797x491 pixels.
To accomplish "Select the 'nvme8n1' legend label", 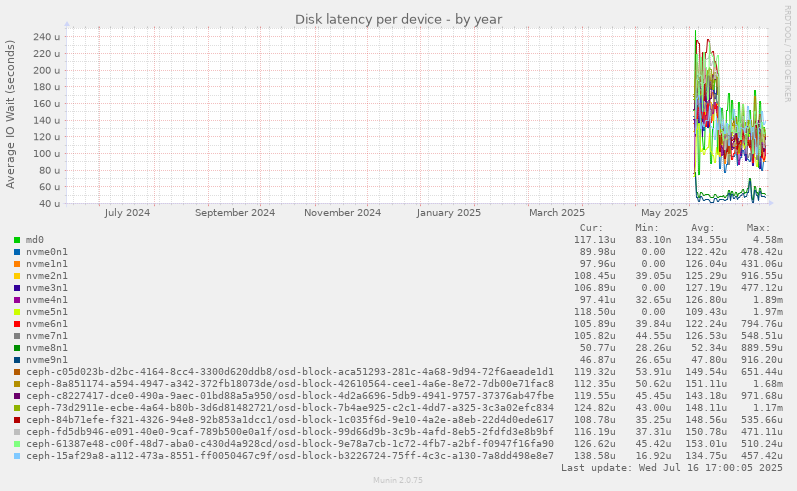I will coord(47,348).
